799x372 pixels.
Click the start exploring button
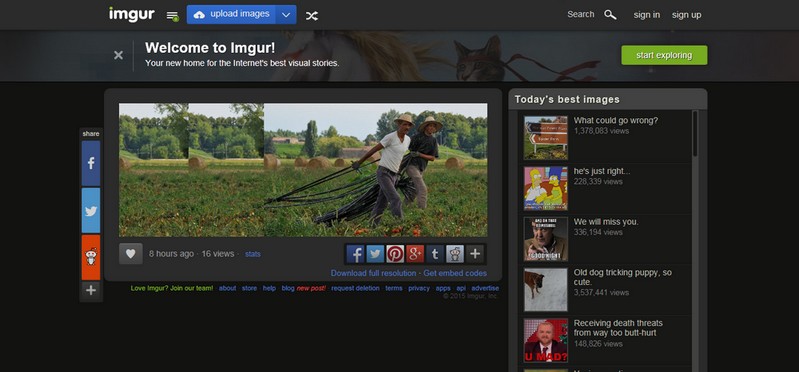[664, 55]
